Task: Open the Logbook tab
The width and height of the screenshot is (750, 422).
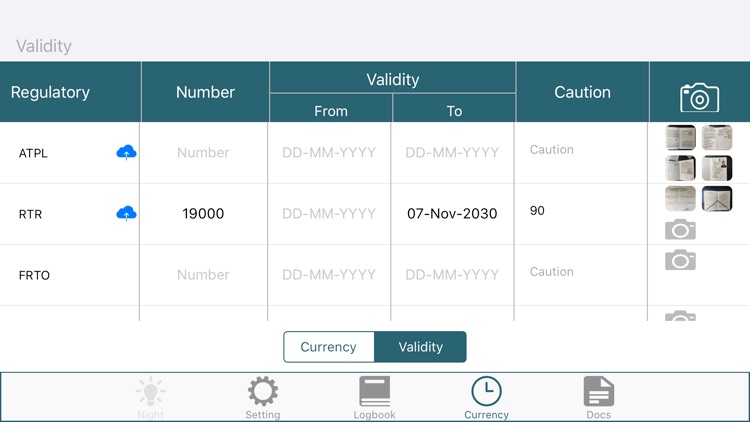Action: click(375, 398)
